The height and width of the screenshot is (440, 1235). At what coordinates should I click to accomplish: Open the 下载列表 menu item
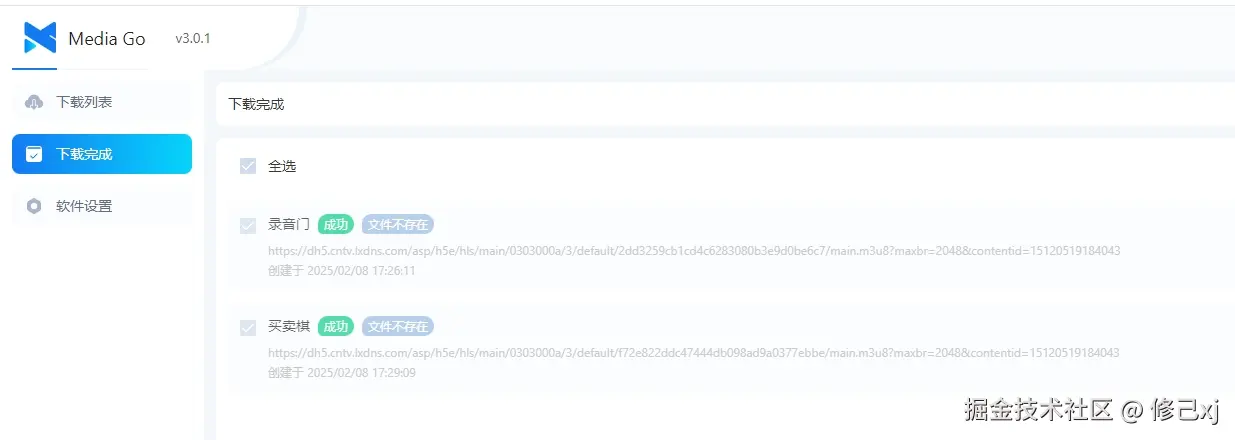(x=102, y=102)
